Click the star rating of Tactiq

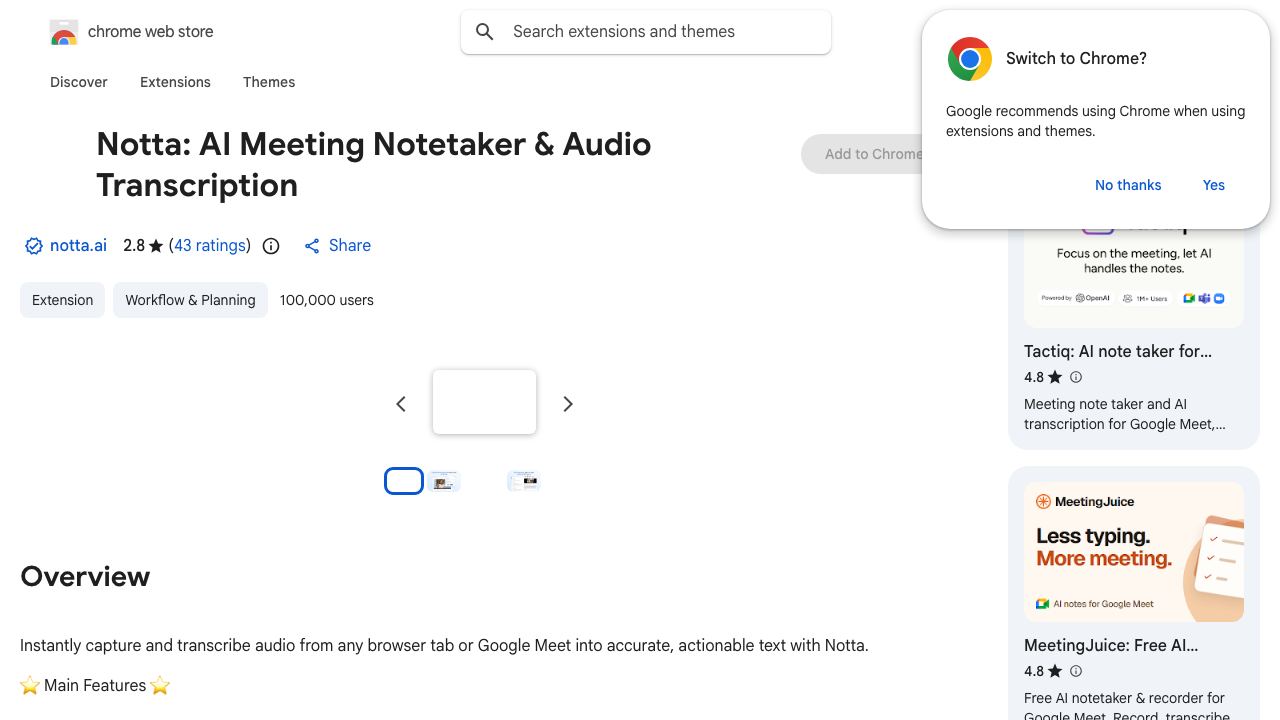pos(1043,377)
